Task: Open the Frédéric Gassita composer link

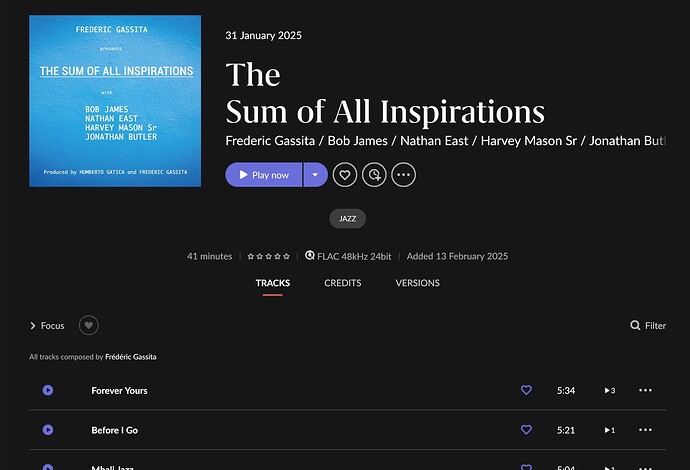Action: [131, 357]
